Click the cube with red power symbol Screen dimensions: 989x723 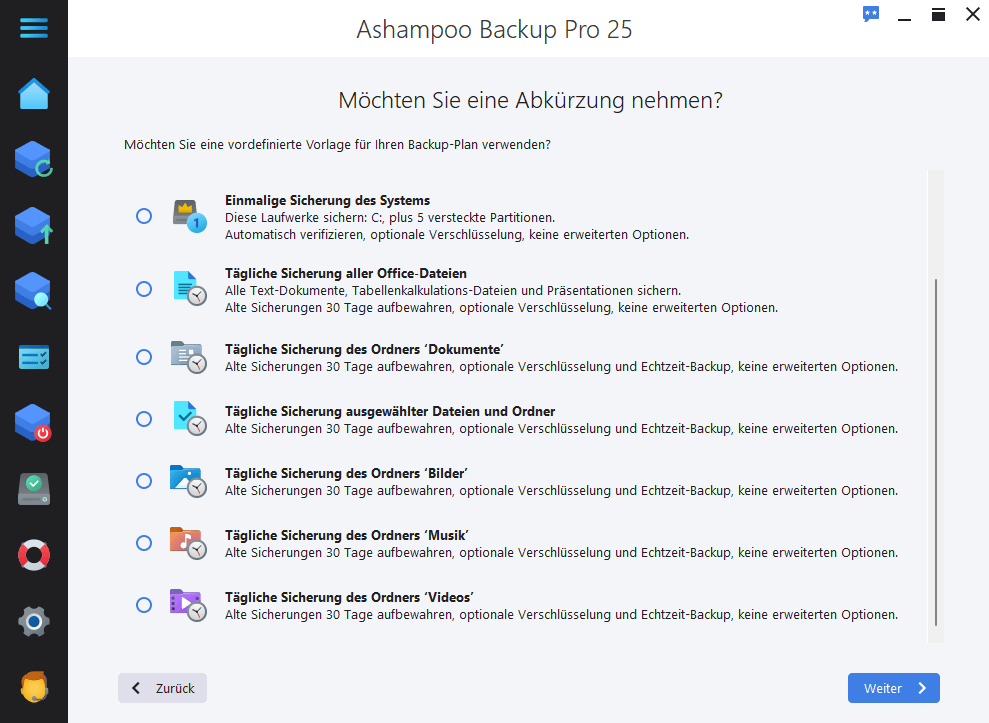34,423
